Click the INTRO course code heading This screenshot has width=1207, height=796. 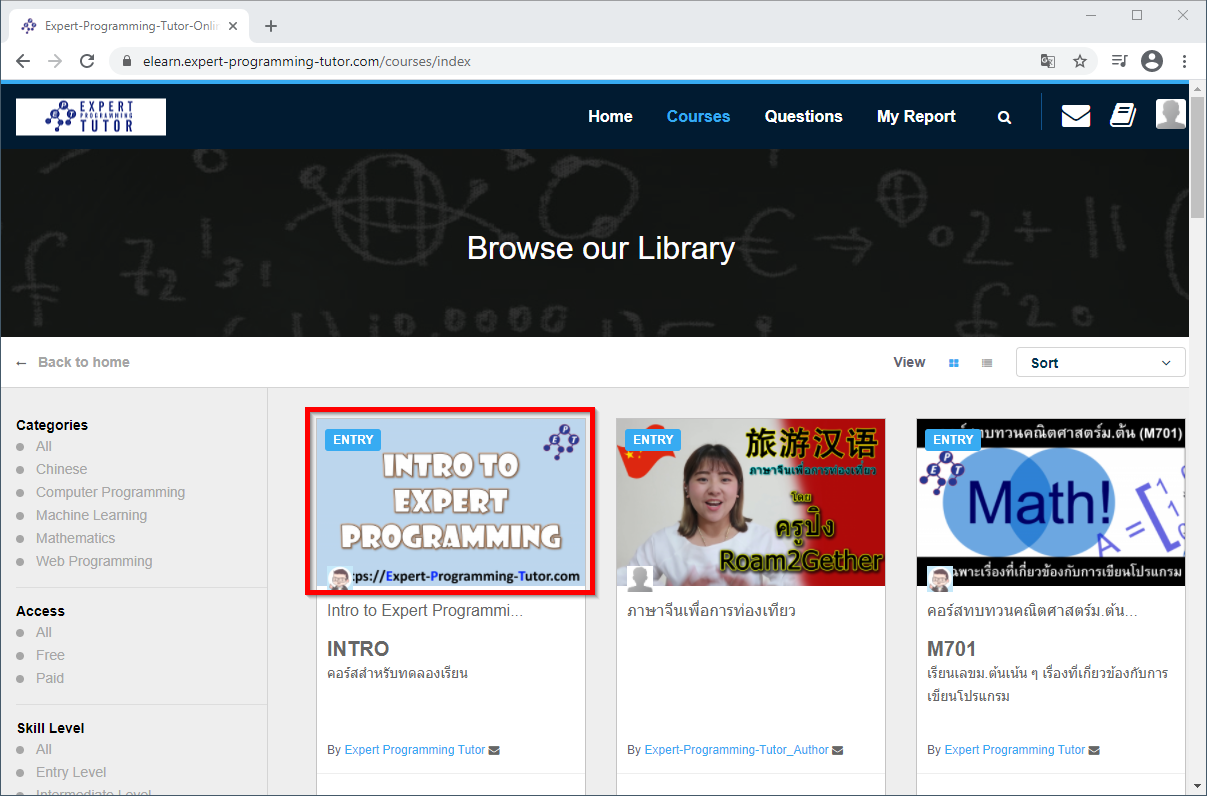click(x=358, y=649)
